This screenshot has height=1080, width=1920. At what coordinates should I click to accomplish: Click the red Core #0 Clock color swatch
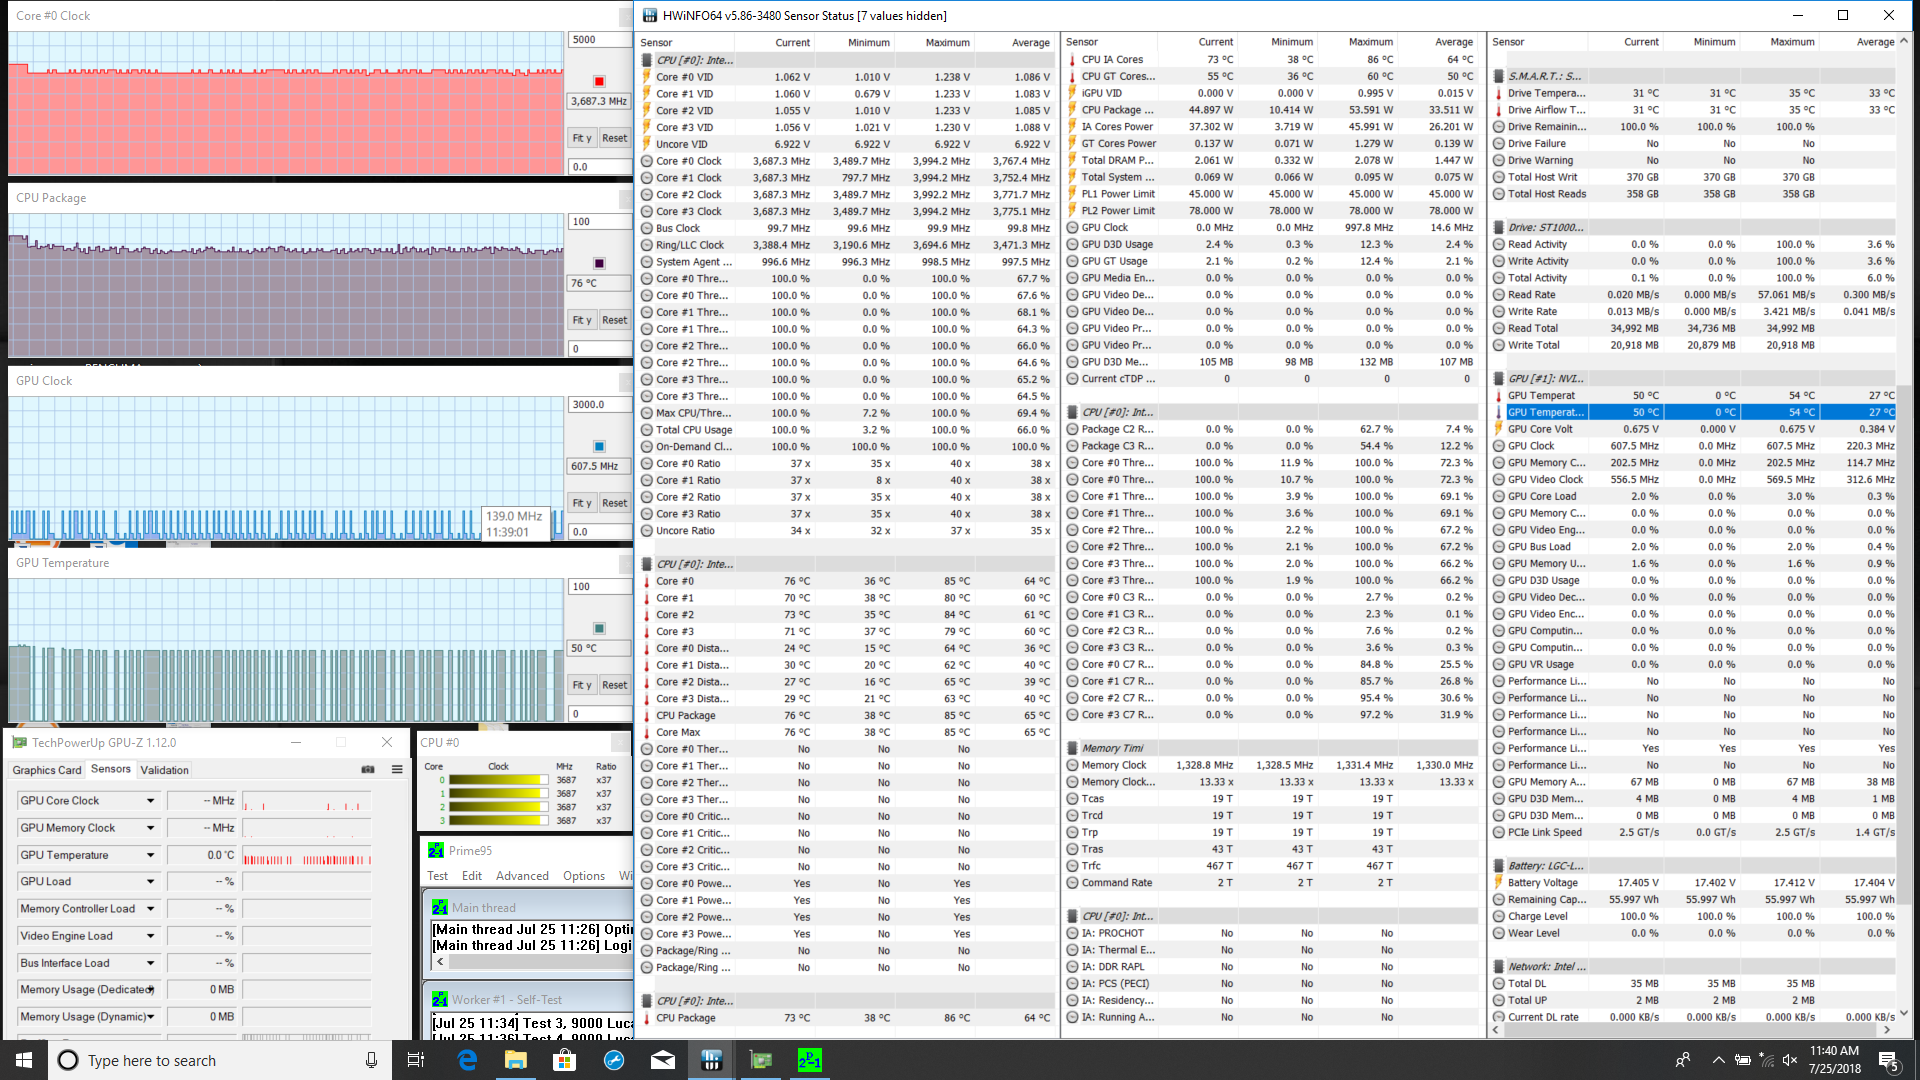pyautogui.click(x=599, y=81)
